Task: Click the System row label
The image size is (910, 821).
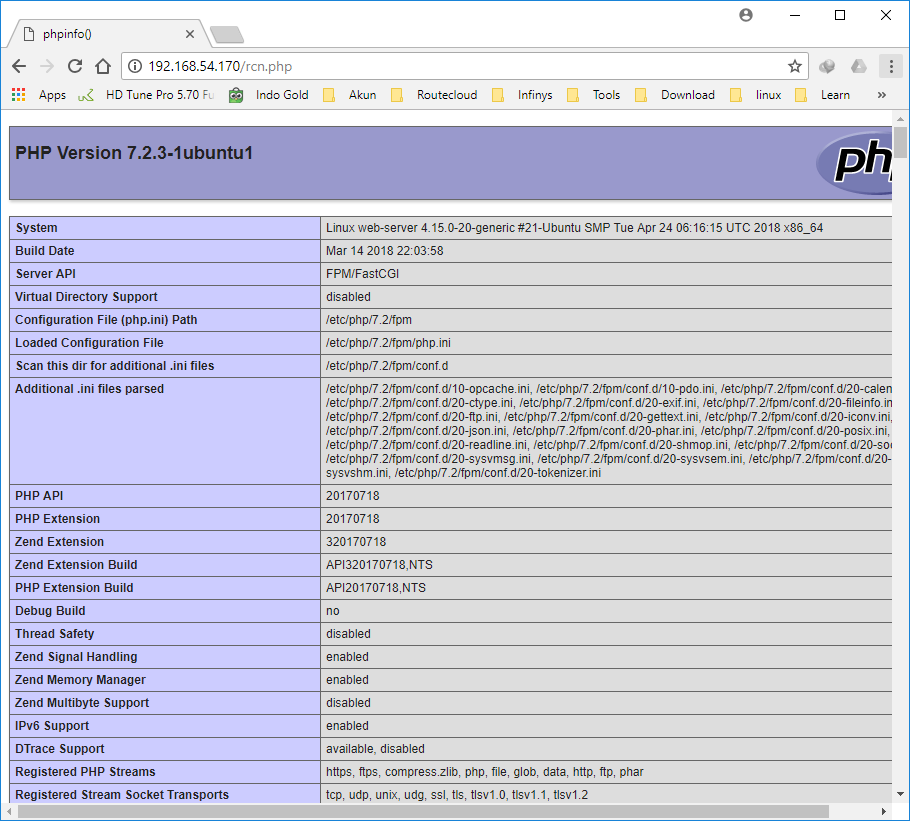Action: click(36, 227)
